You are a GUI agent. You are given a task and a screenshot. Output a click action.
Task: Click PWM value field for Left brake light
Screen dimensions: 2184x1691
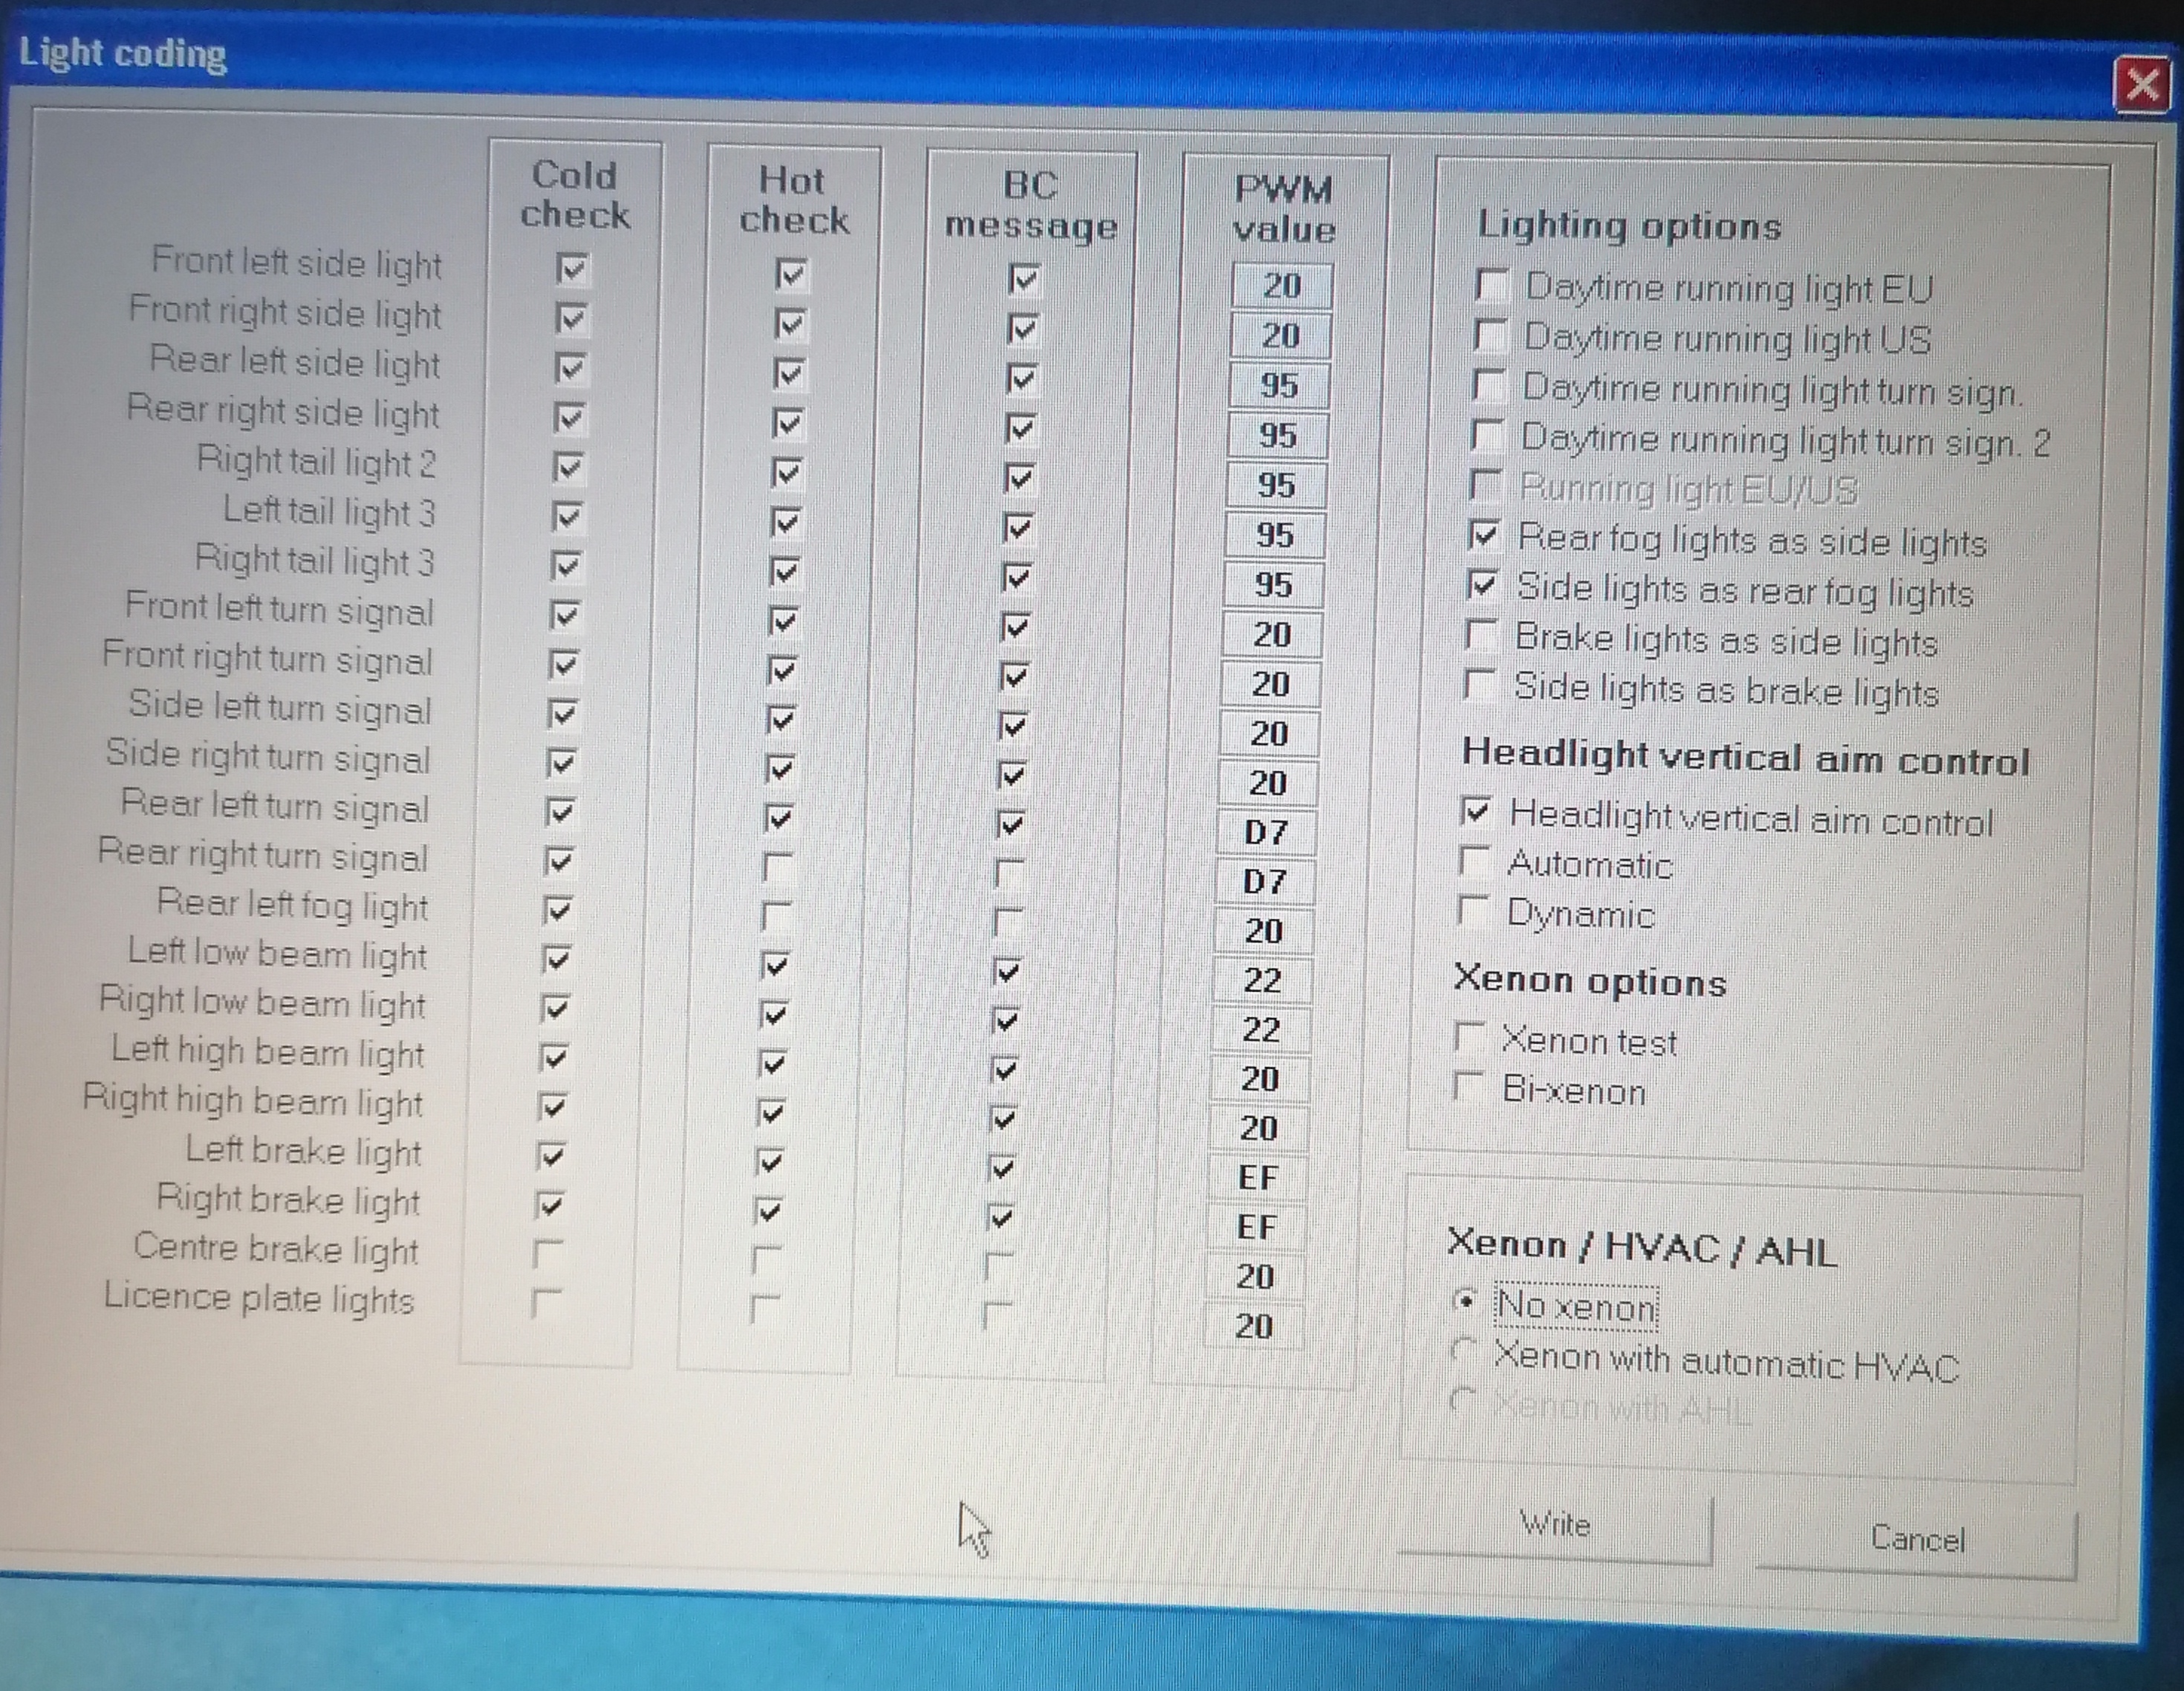1258,1178
